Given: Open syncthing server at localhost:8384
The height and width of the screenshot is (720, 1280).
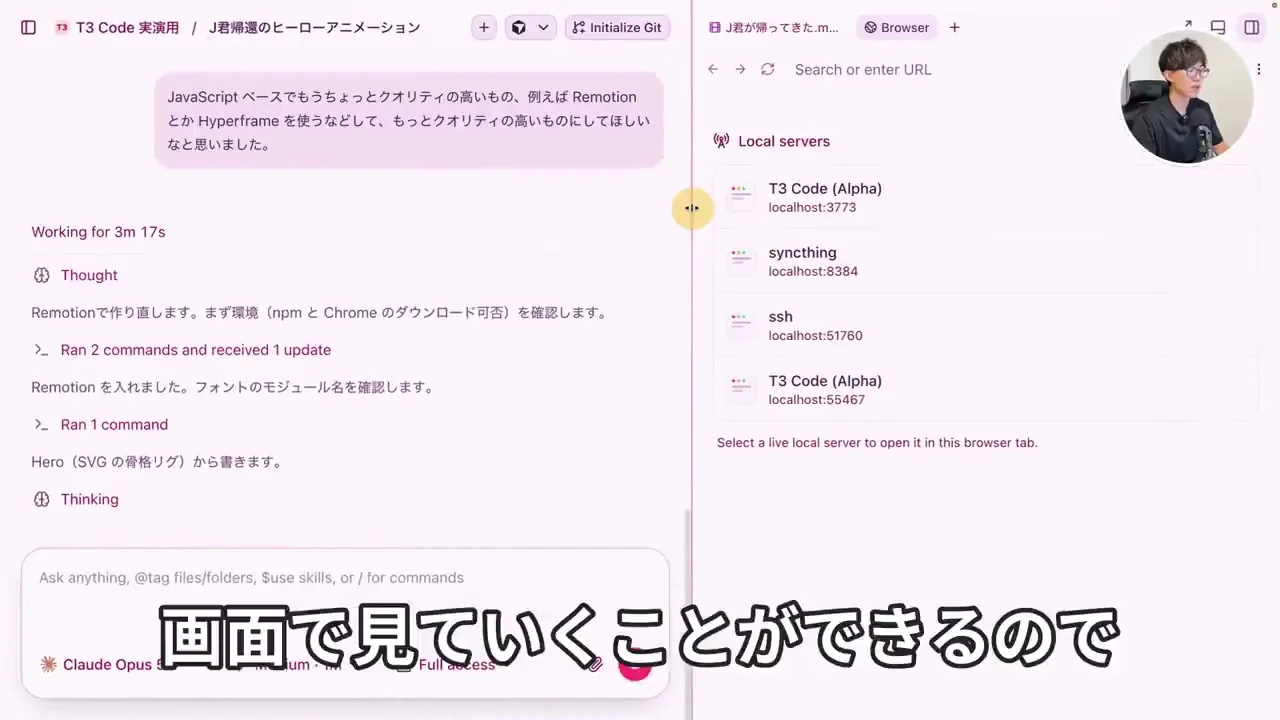Looking at the screenshot, I should pyautogui.click(x=985, y=261).
